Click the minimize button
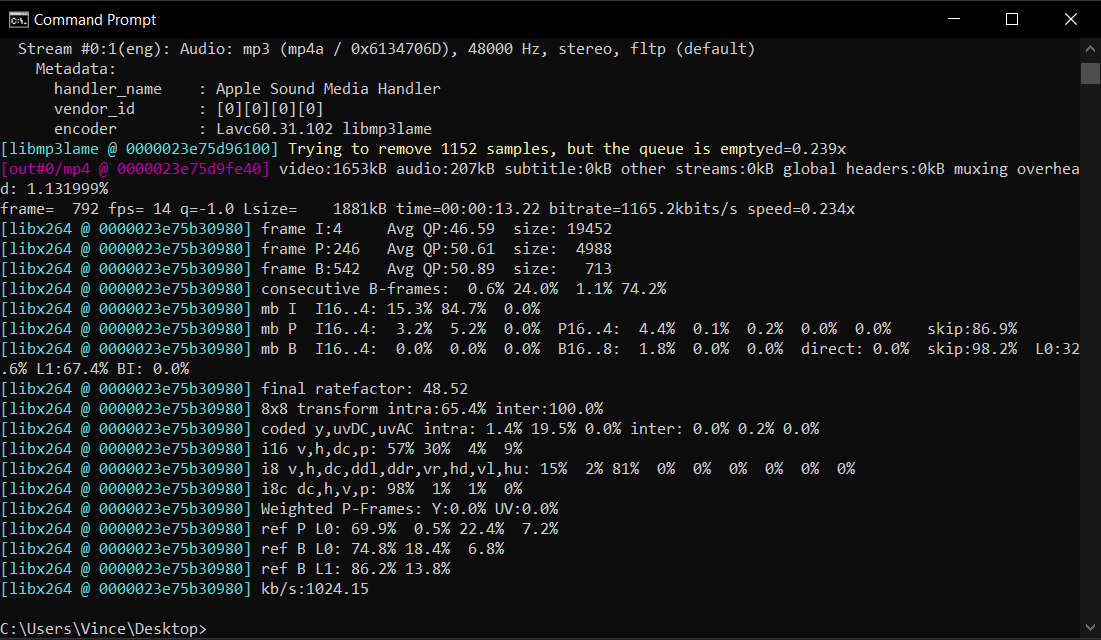 pos(956,18)
